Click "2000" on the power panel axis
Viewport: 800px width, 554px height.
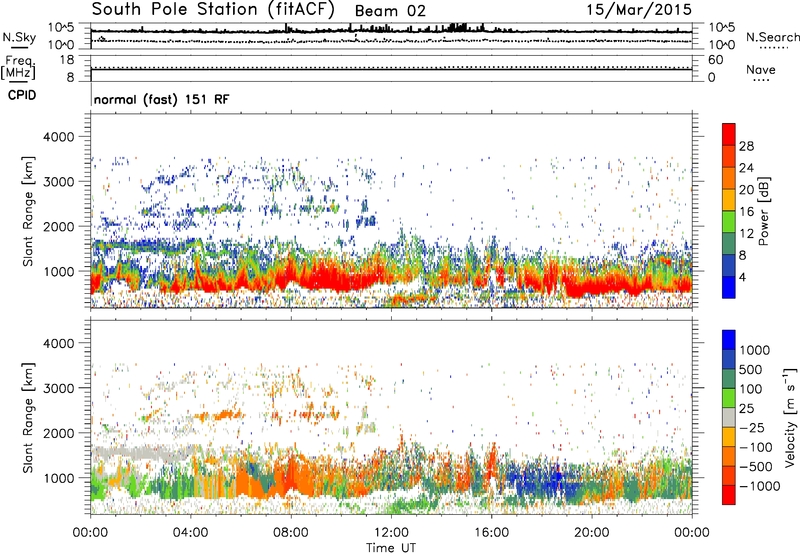58,226
